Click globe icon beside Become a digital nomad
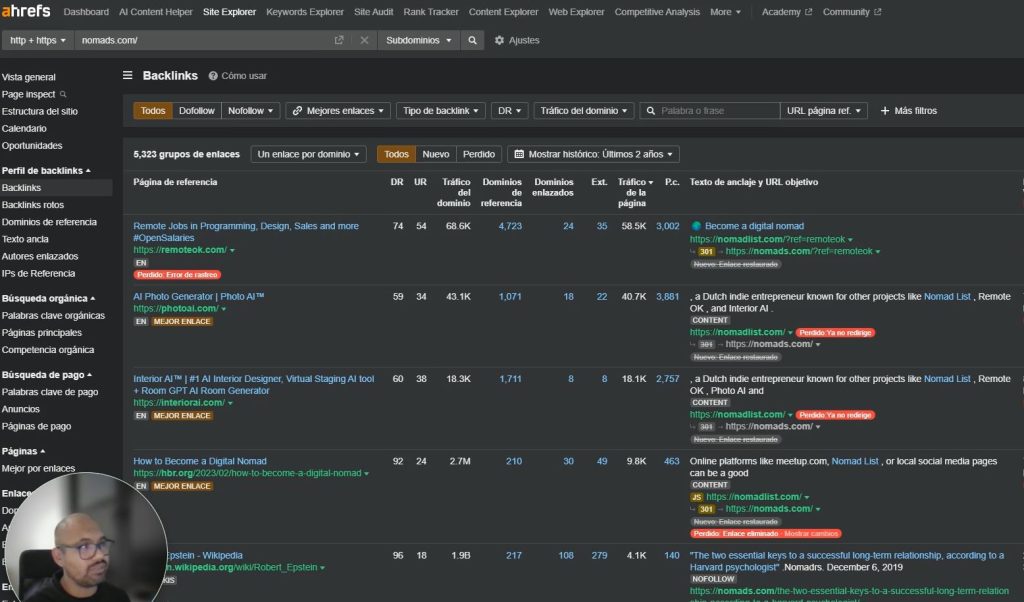The height and width of the screenshot is (602, 1024). coord(696,226)
